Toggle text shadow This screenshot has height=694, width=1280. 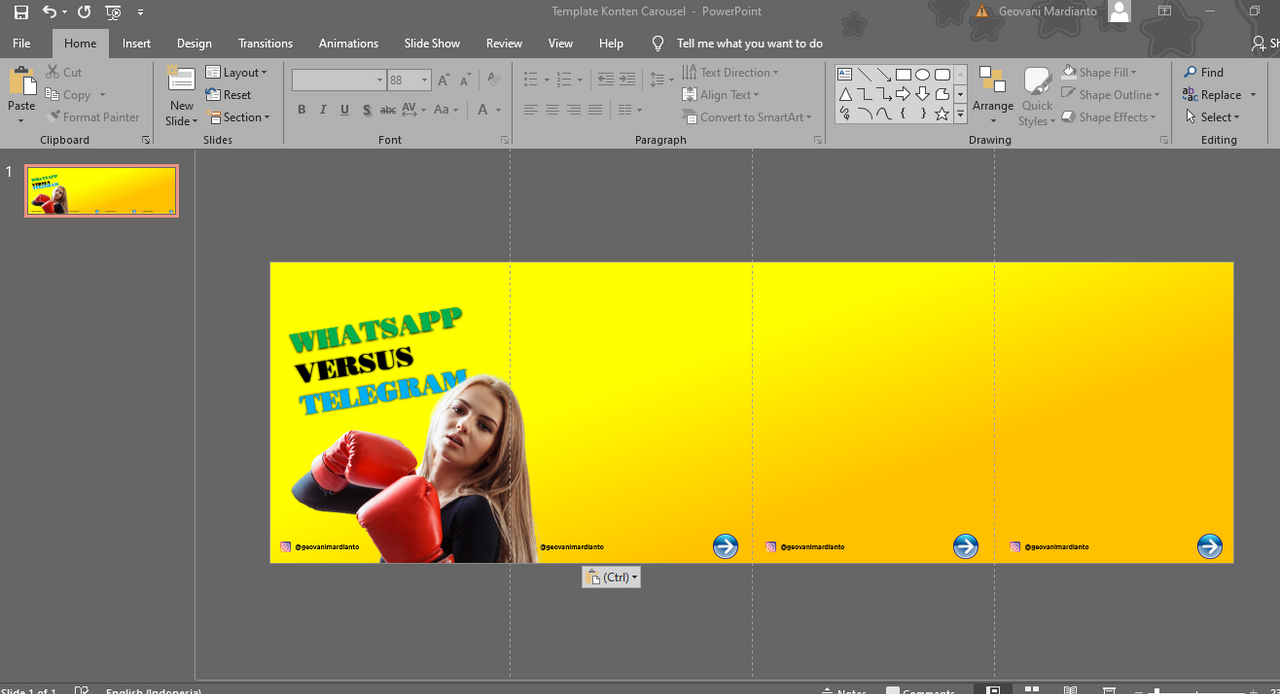tap(367, 110)
